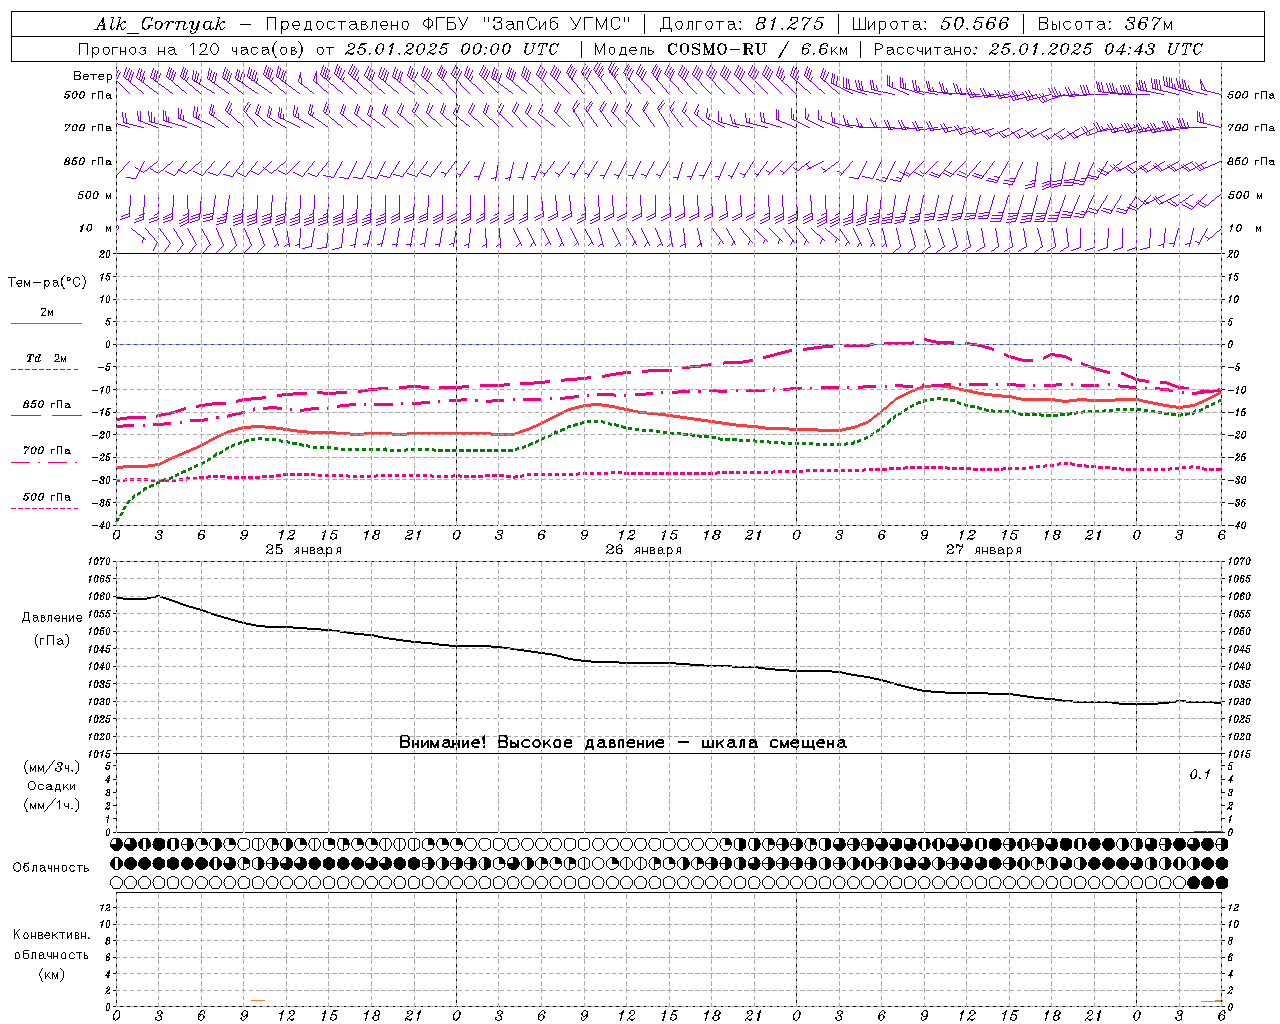Select the "500 гПа" entry in the temperature legend
Image resolution: width=1280 pixels, height=1024 pixels.
coord(47,497)
